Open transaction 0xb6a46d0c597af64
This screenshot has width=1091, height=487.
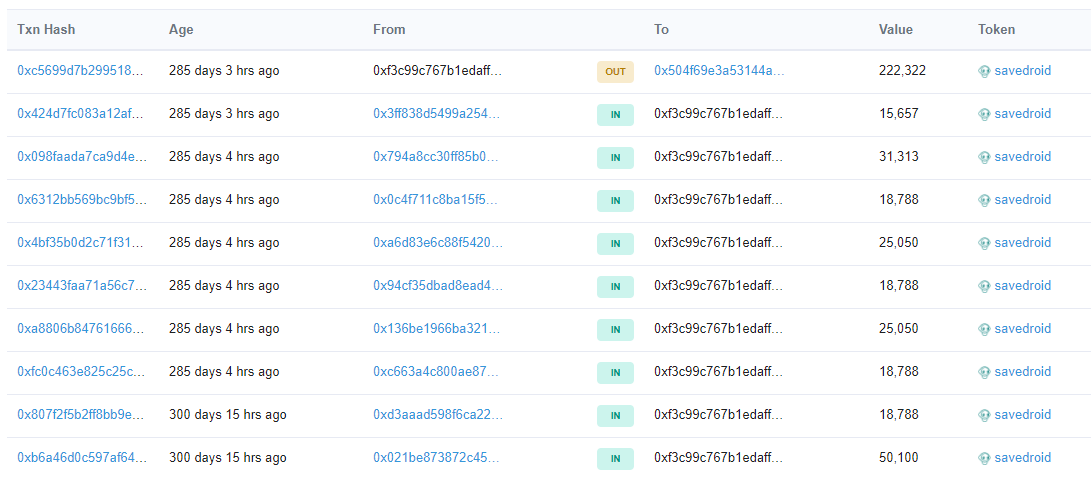pyautogui.click(x=82, y=458)
